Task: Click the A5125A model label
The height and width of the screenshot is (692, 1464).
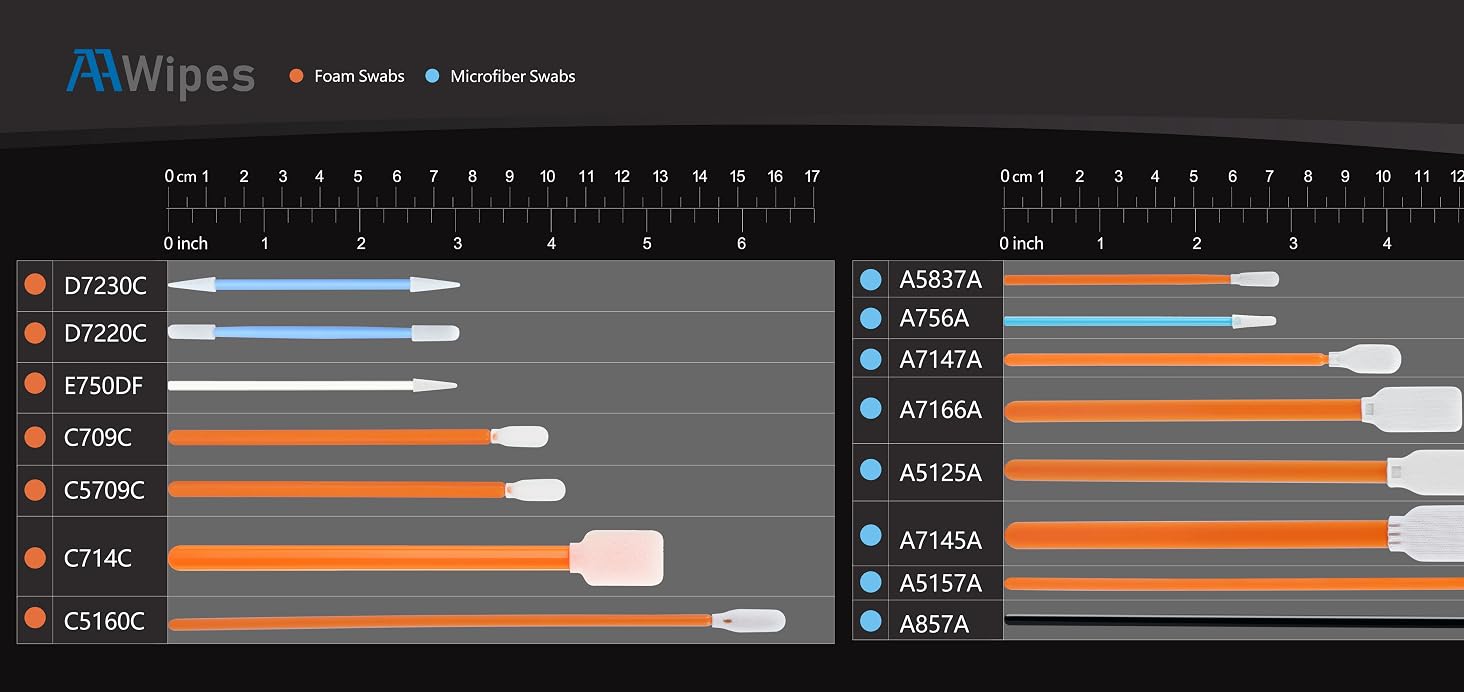Action: pos(940,473)
